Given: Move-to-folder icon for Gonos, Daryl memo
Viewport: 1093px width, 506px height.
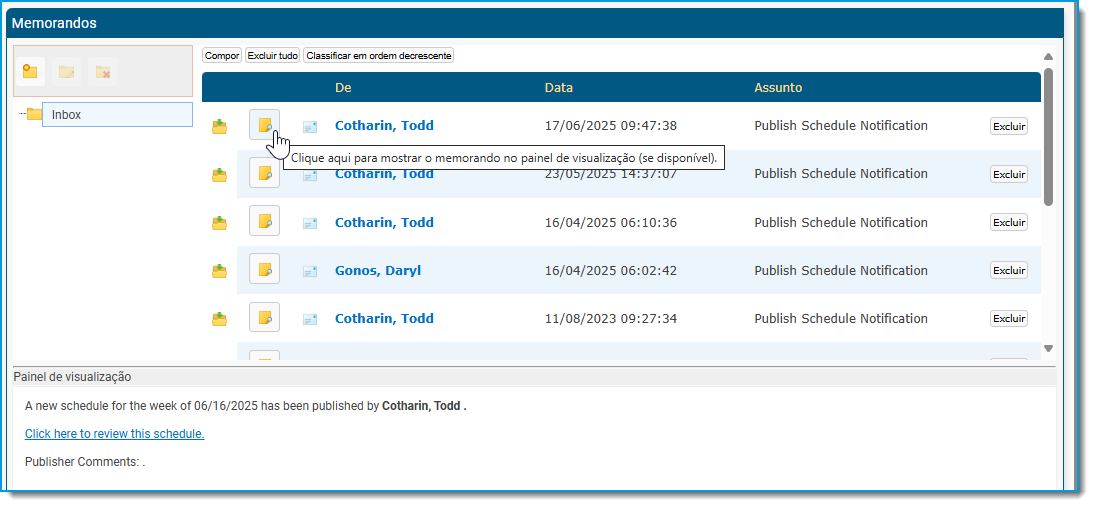Looking at the screenshot, I should (220, 271).
